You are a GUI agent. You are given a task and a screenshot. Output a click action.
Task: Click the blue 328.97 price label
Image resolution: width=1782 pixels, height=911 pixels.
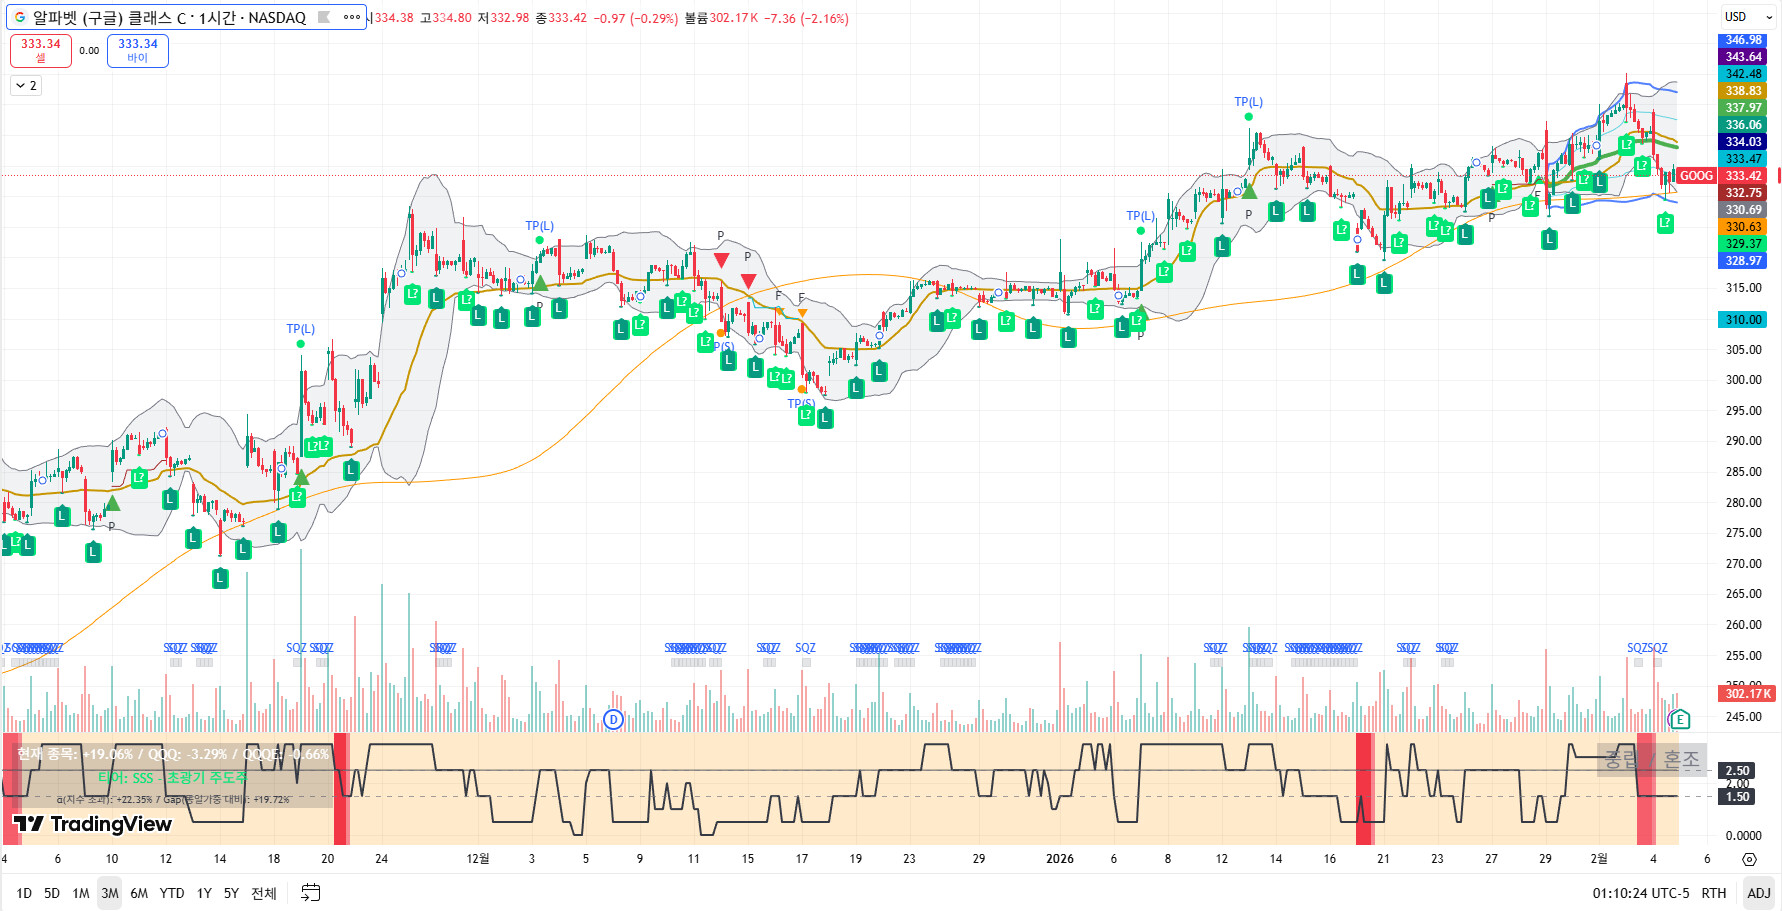click(x=1743, y=261)
